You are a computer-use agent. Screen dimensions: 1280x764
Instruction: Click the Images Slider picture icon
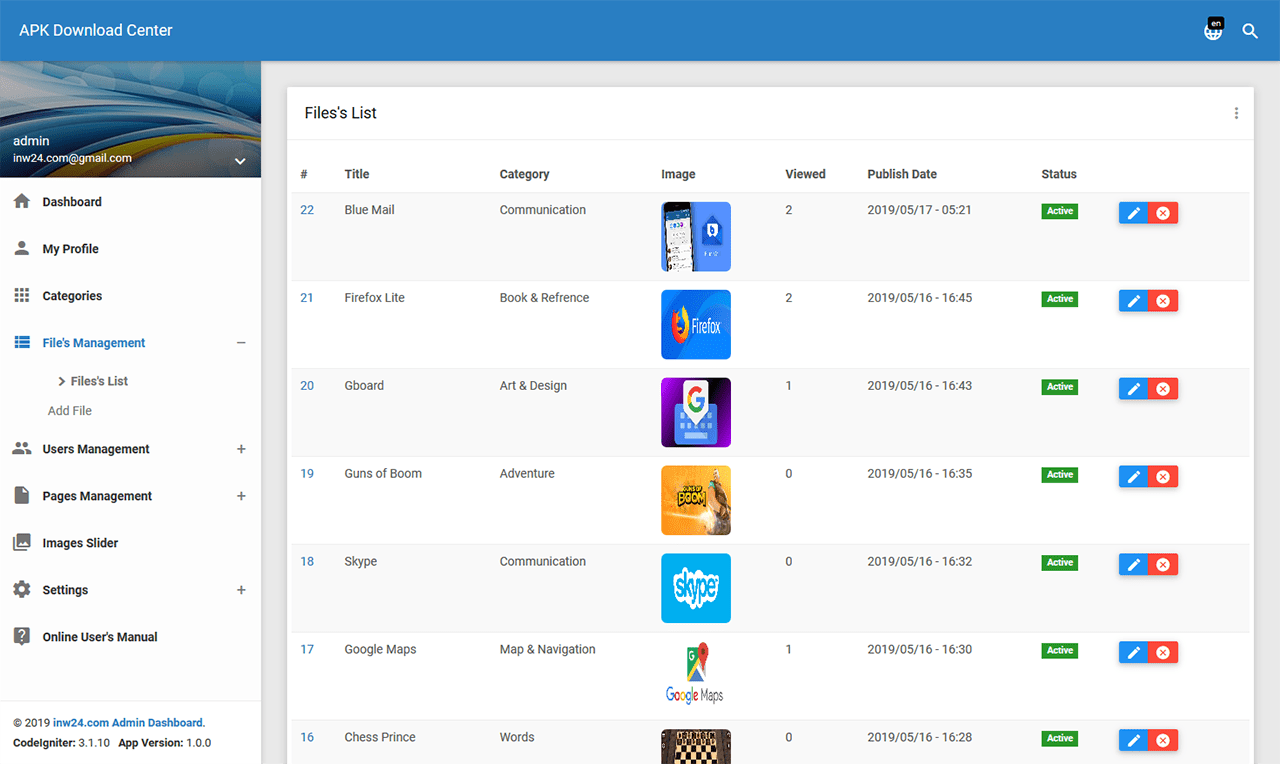(21, 543)
